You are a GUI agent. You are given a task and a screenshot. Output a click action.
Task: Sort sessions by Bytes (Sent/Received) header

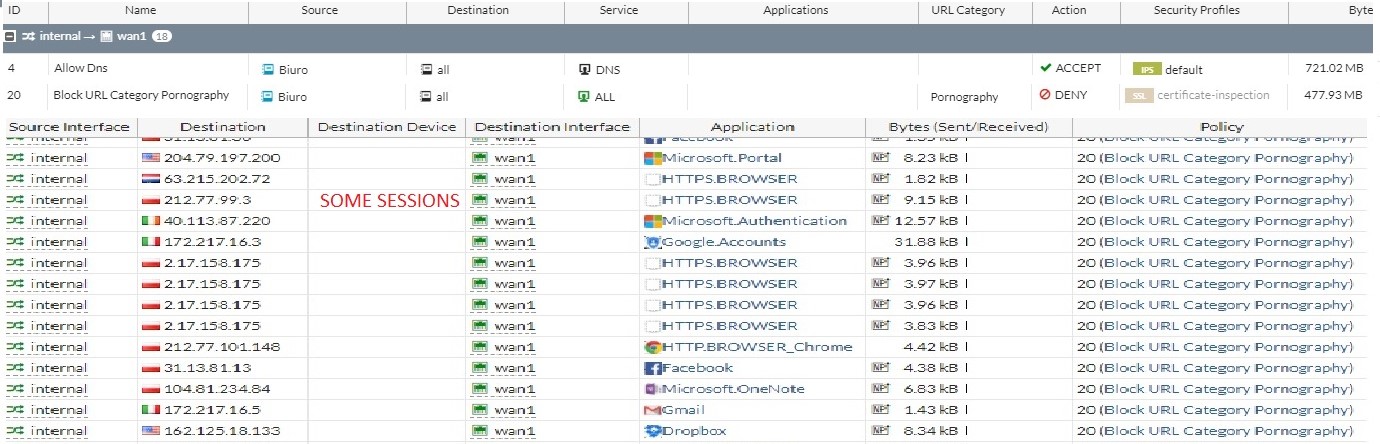tap(968, 127)
